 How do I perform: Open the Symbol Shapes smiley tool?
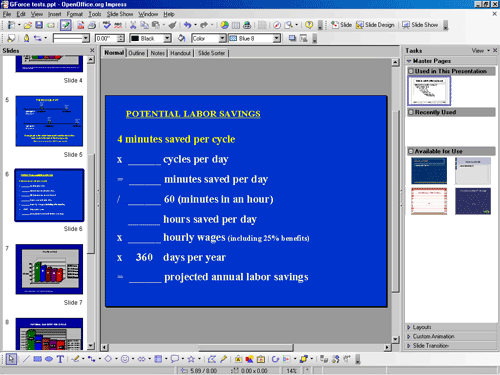[x=125, y=359]
